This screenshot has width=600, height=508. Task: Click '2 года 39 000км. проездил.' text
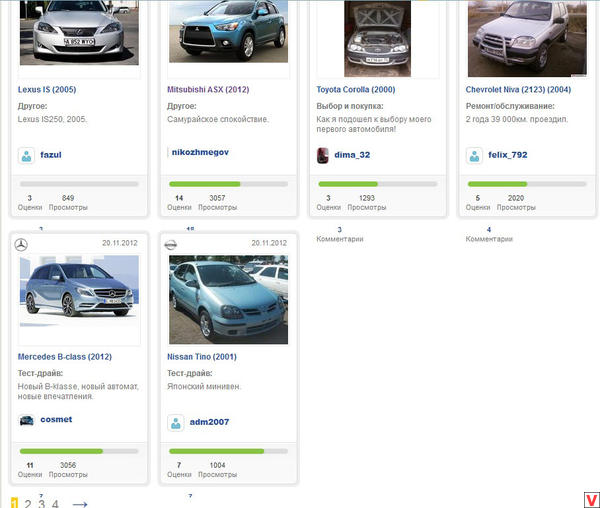517,119
